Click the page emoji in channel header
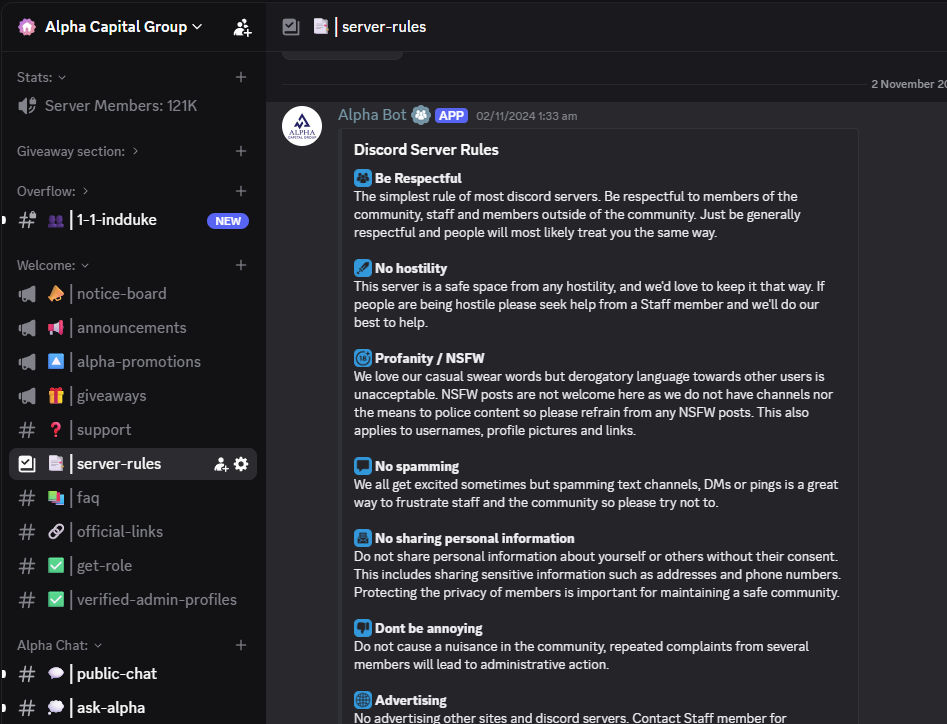Viewport: 947px width, 724px height. point(321,27)
